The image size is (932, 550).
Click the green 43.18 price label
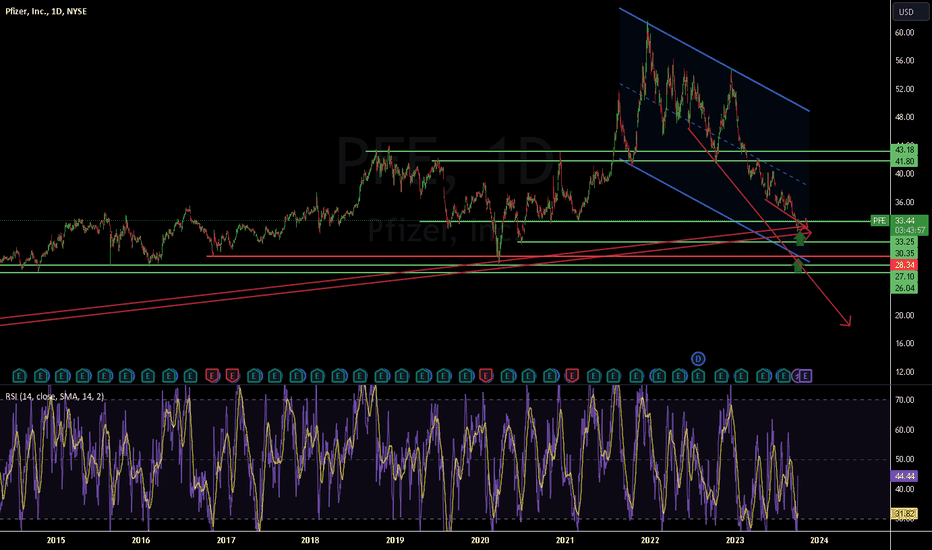coord(905,150)
